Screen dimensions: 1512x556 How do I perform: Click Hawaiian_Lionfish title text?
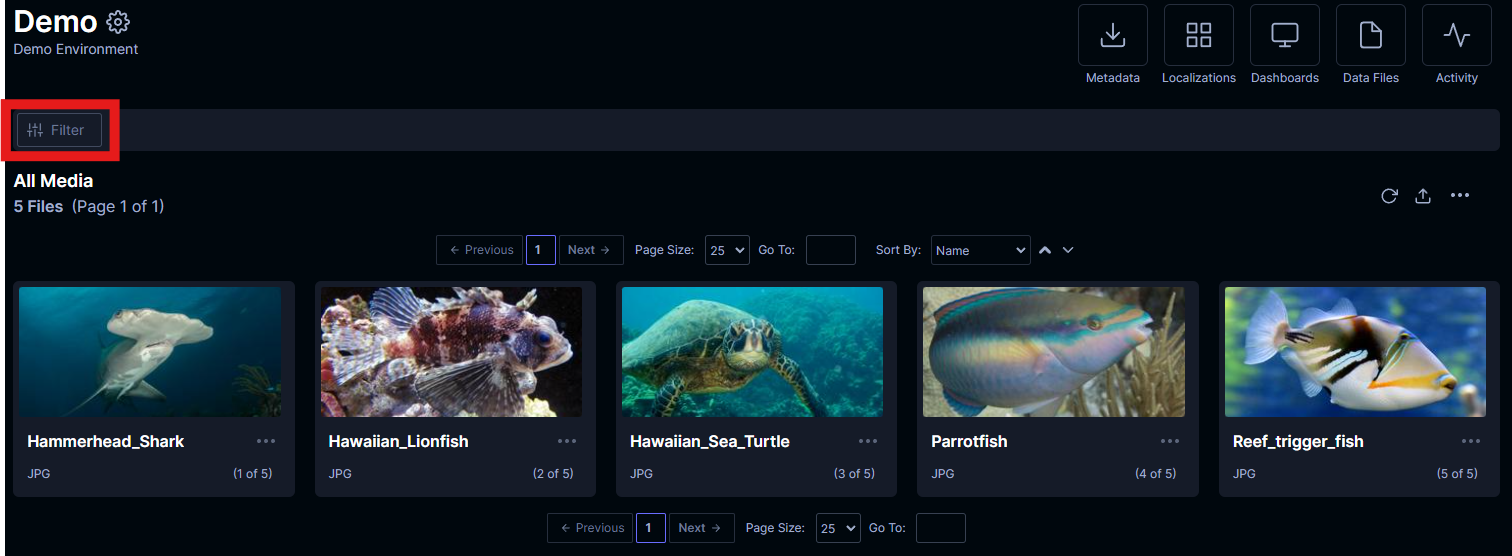click(398, 441)
